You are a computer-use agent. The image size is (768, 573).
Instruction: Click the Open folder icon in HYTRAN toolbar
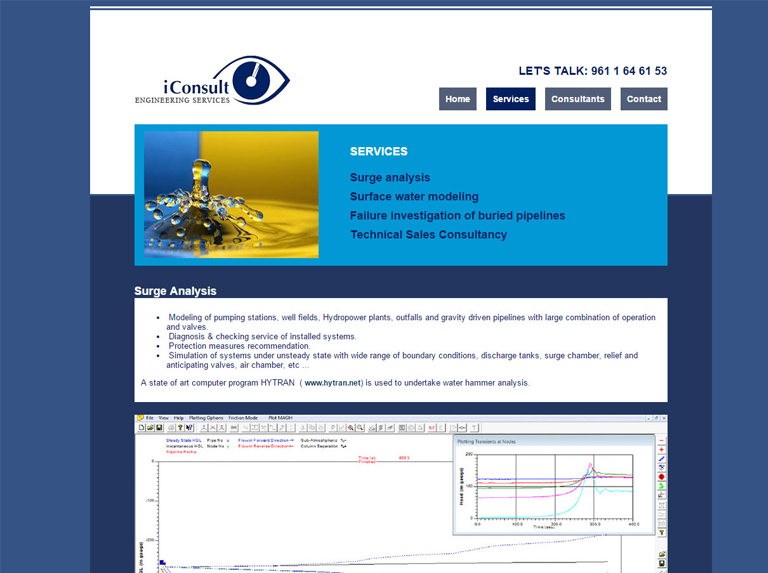(149, 427)
